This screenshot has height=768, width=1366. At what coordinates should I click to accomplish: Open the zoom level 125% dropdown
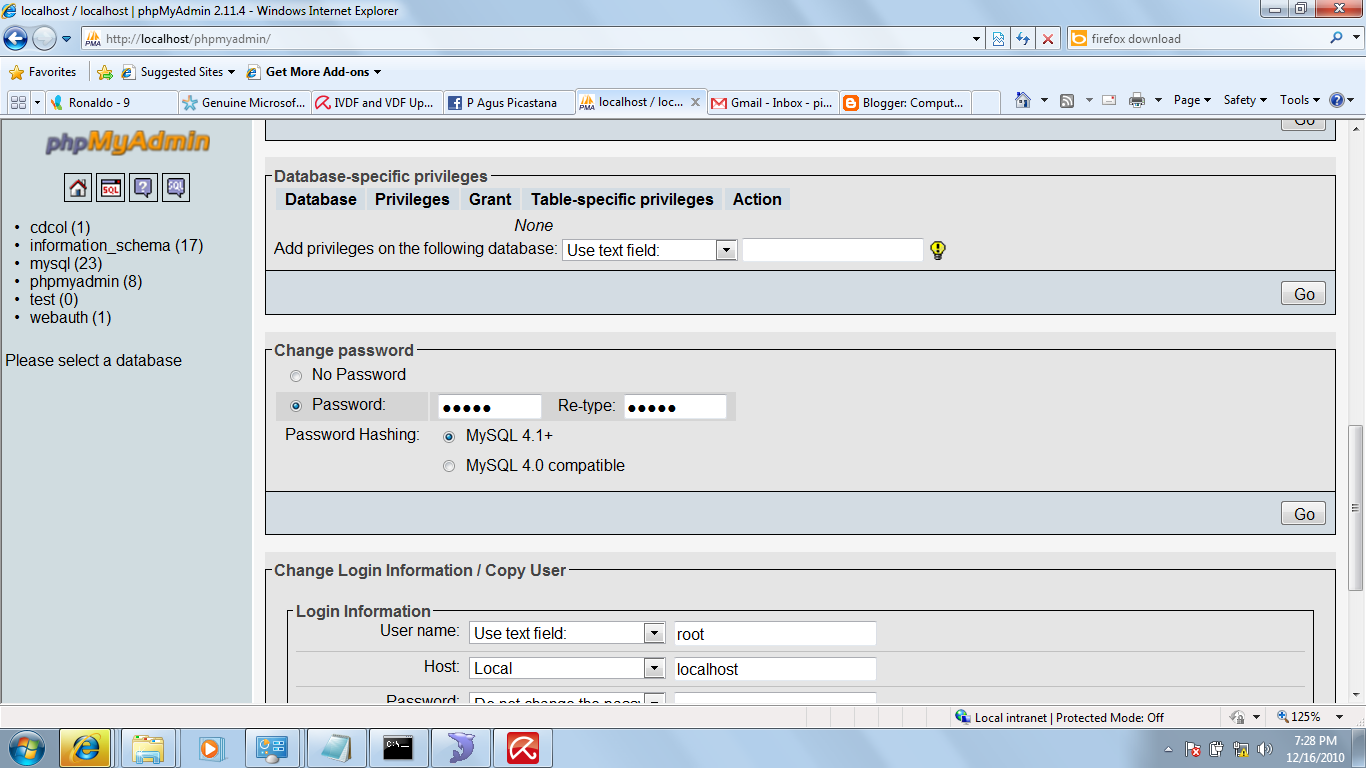click(1340, 717)
